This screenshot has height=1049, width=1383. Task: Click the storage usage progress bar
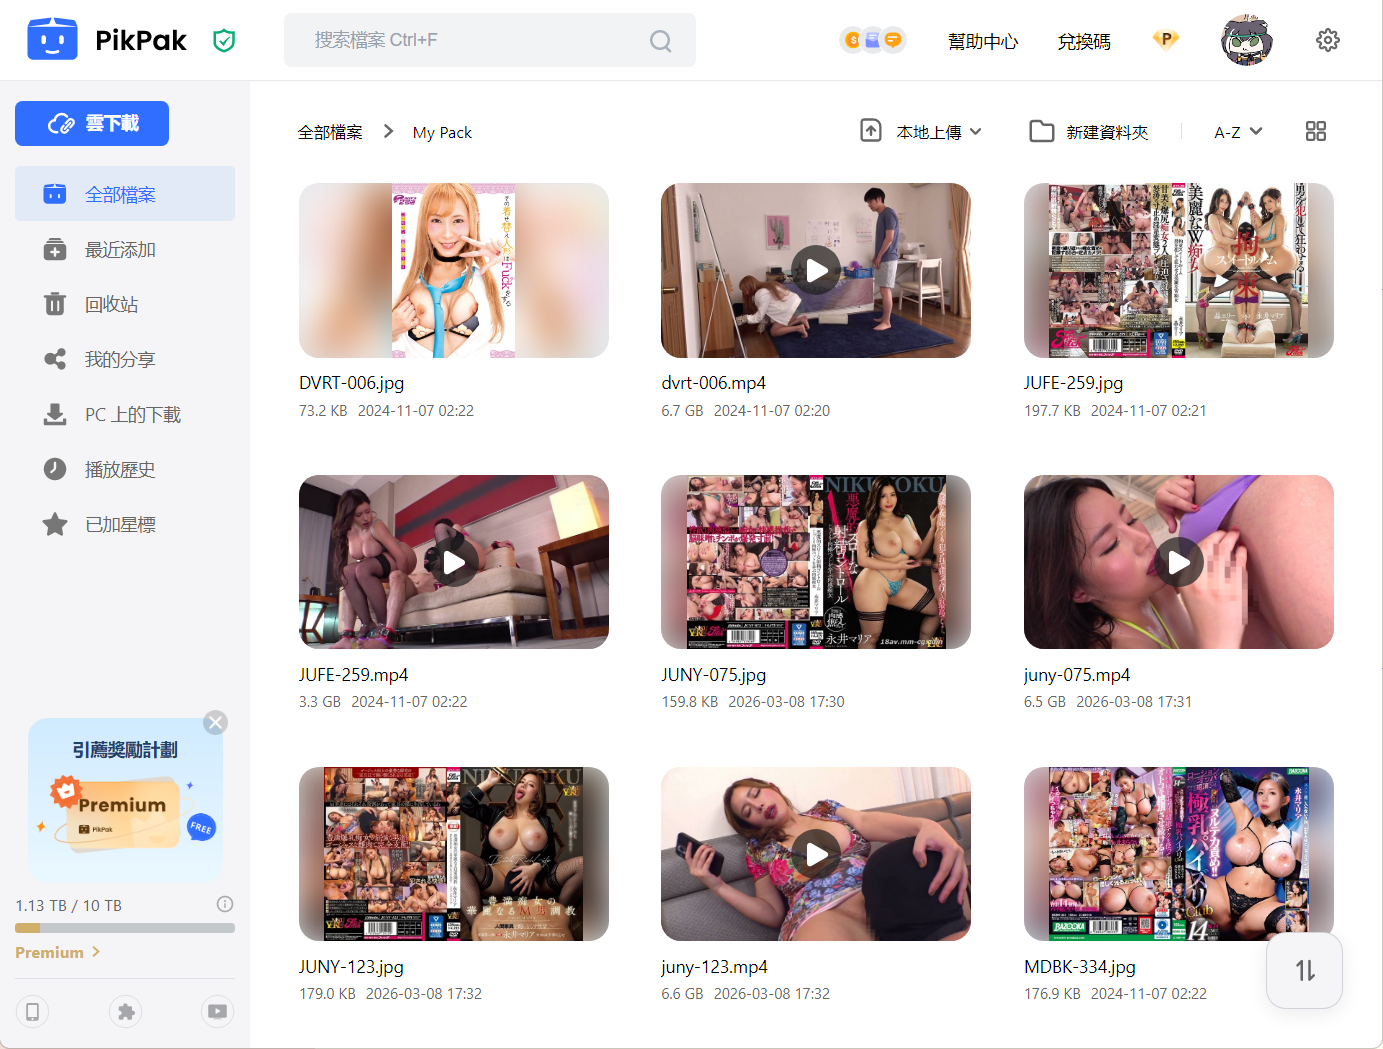(x=125, y=928)
